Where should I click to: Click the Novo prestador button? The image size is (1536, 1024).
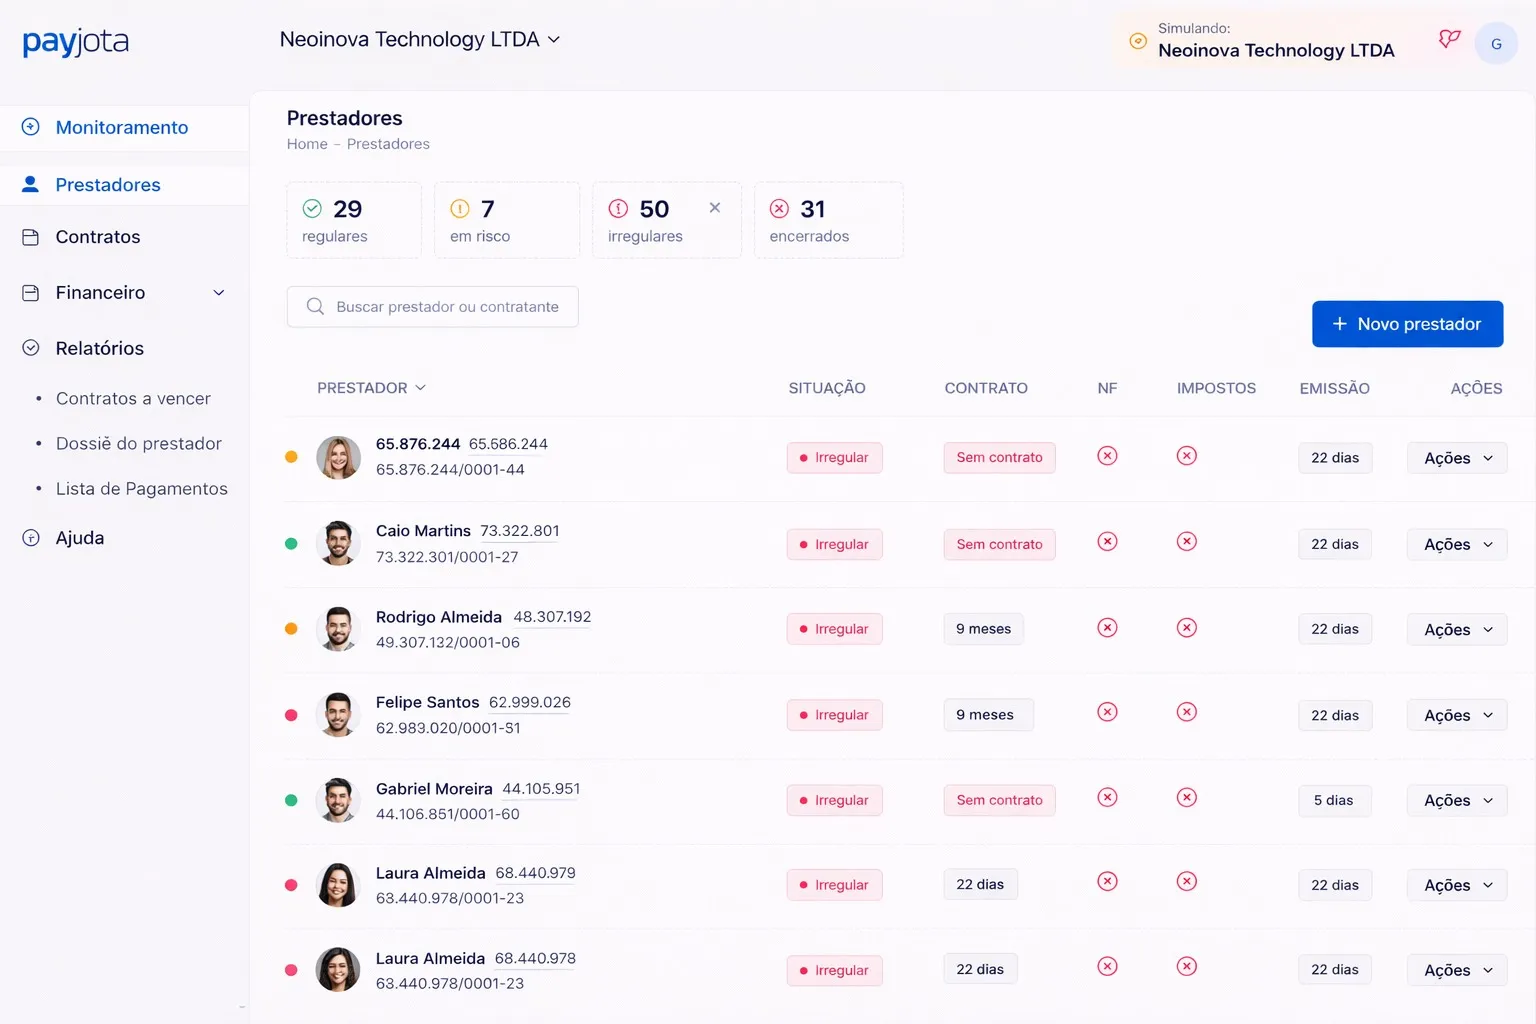point(1407,324)
